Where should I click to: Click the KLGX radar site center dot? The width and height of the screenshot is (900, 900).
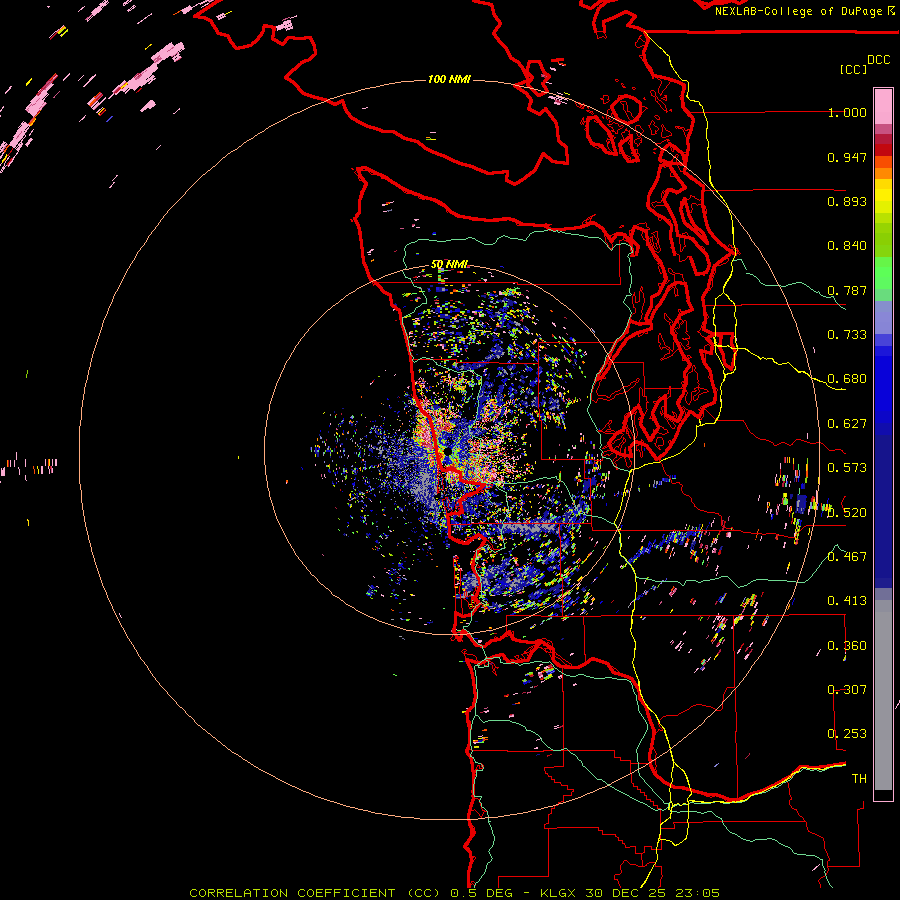coord(447,452)
